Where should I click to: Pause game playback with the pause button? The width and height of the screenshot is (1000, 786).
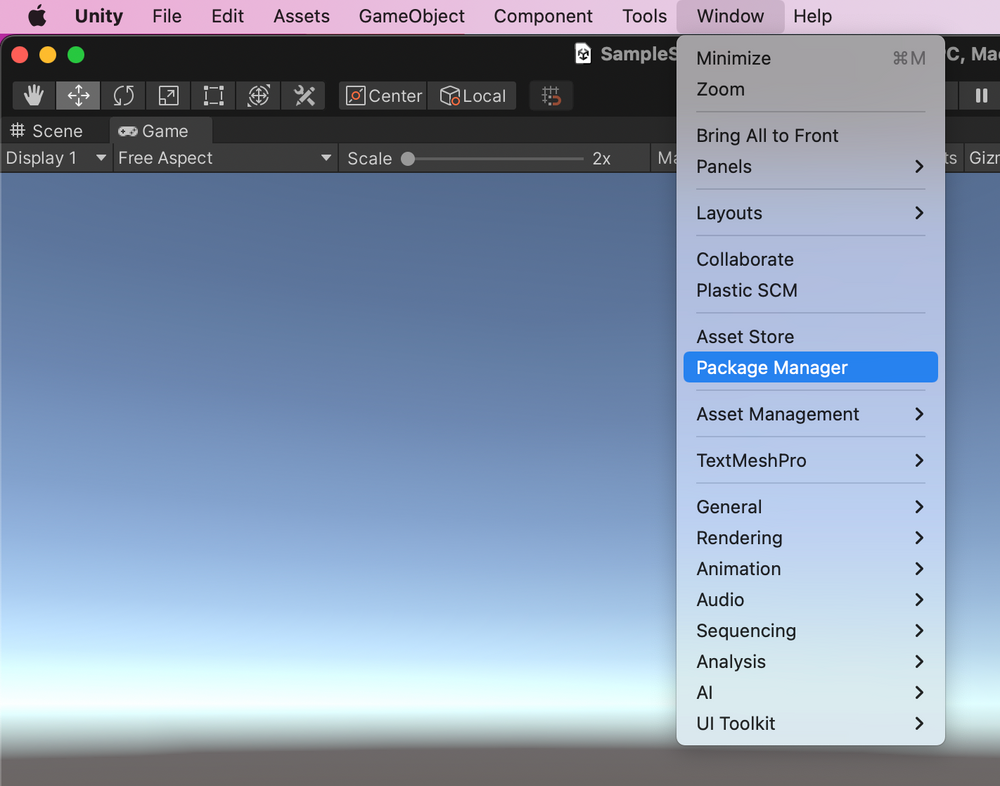tap(983, 96)
